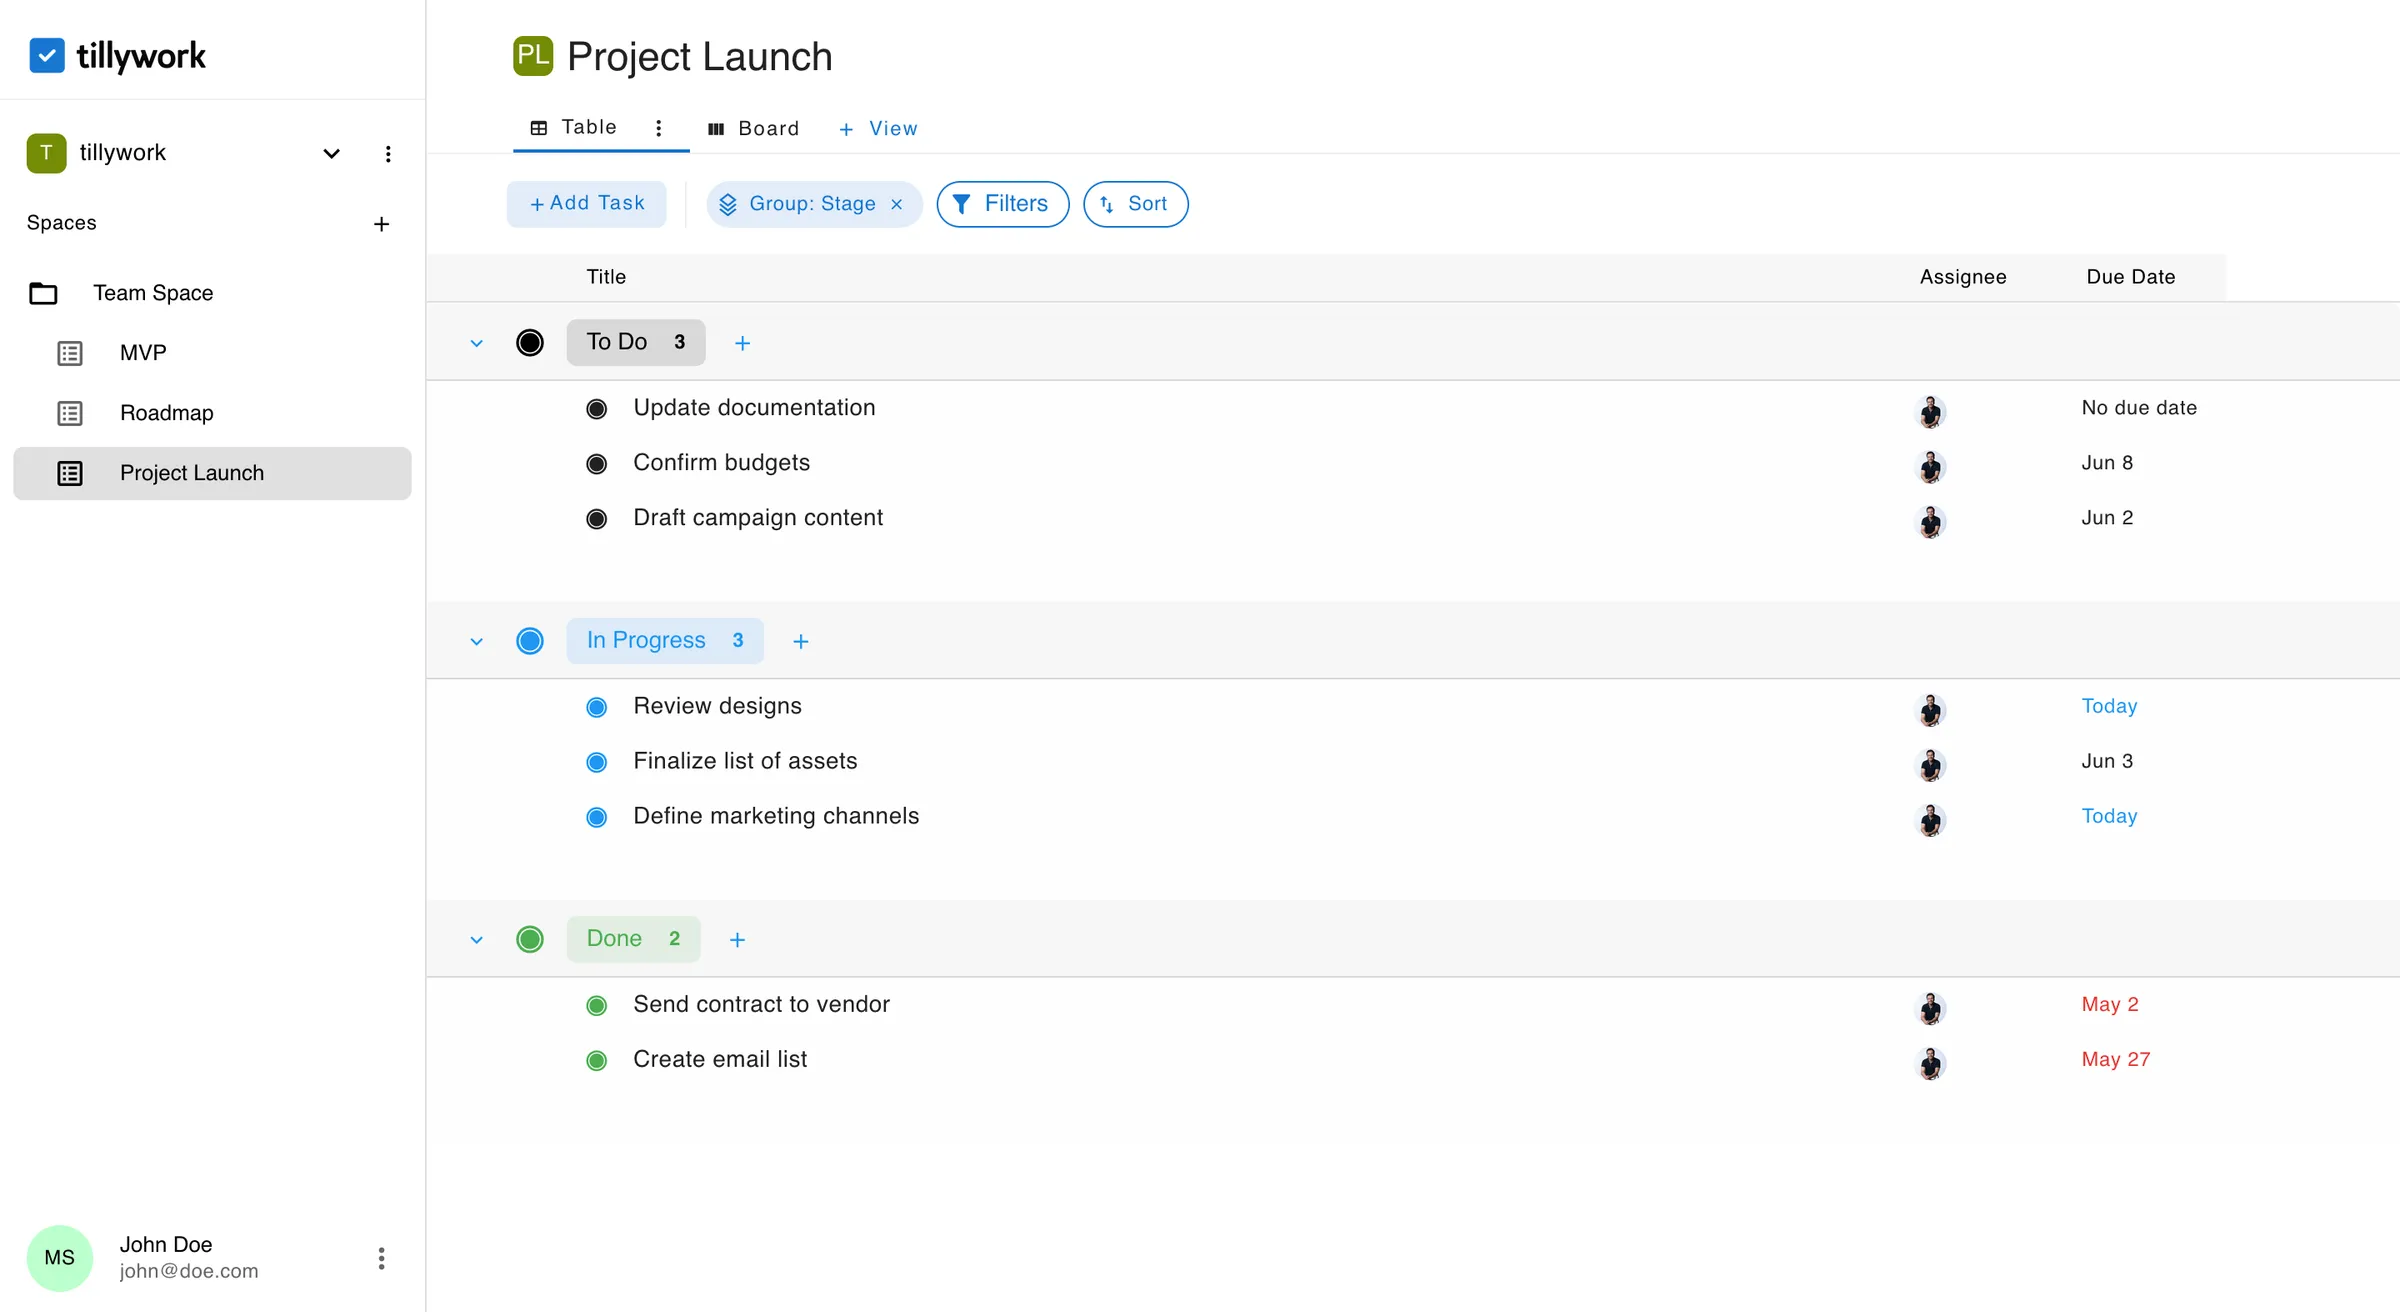Collapse the To Do group
This screenshot has height=1312, width=2400.
(x=476, y=342)
